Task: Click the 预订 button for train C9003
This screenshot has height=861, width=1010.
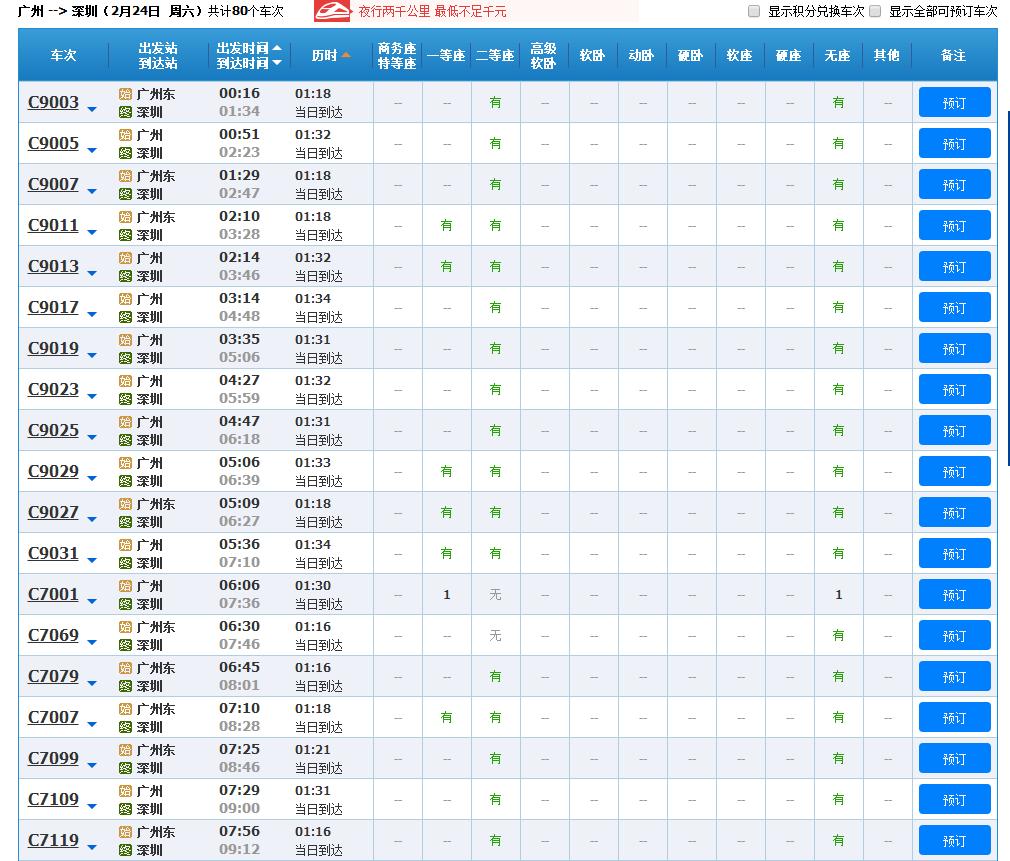Action: click(x=953, y=102)
